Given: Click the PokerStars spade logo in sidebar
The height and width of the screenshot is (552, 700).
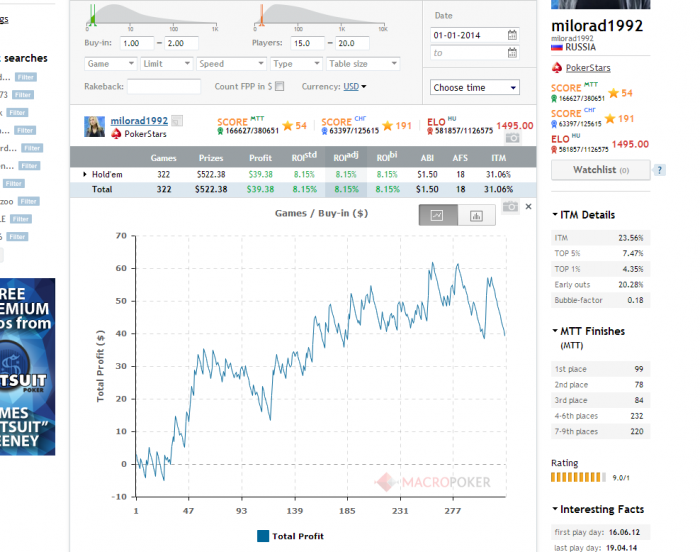Looking at the screenshot, I should [x=557, y=68].
